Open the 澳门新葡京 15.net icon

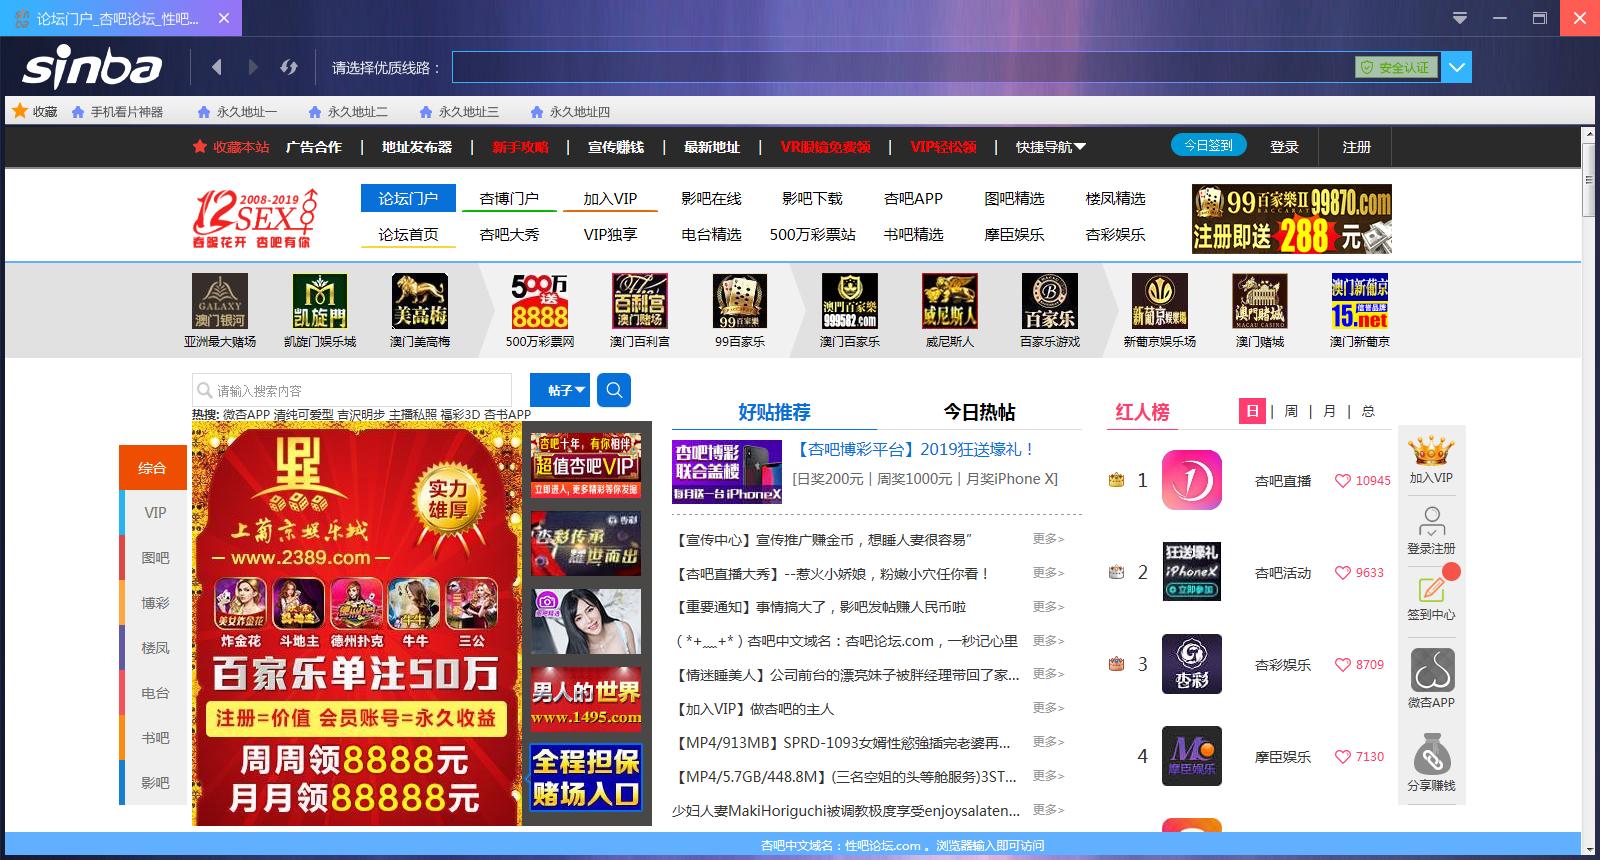pos(1360,301)
